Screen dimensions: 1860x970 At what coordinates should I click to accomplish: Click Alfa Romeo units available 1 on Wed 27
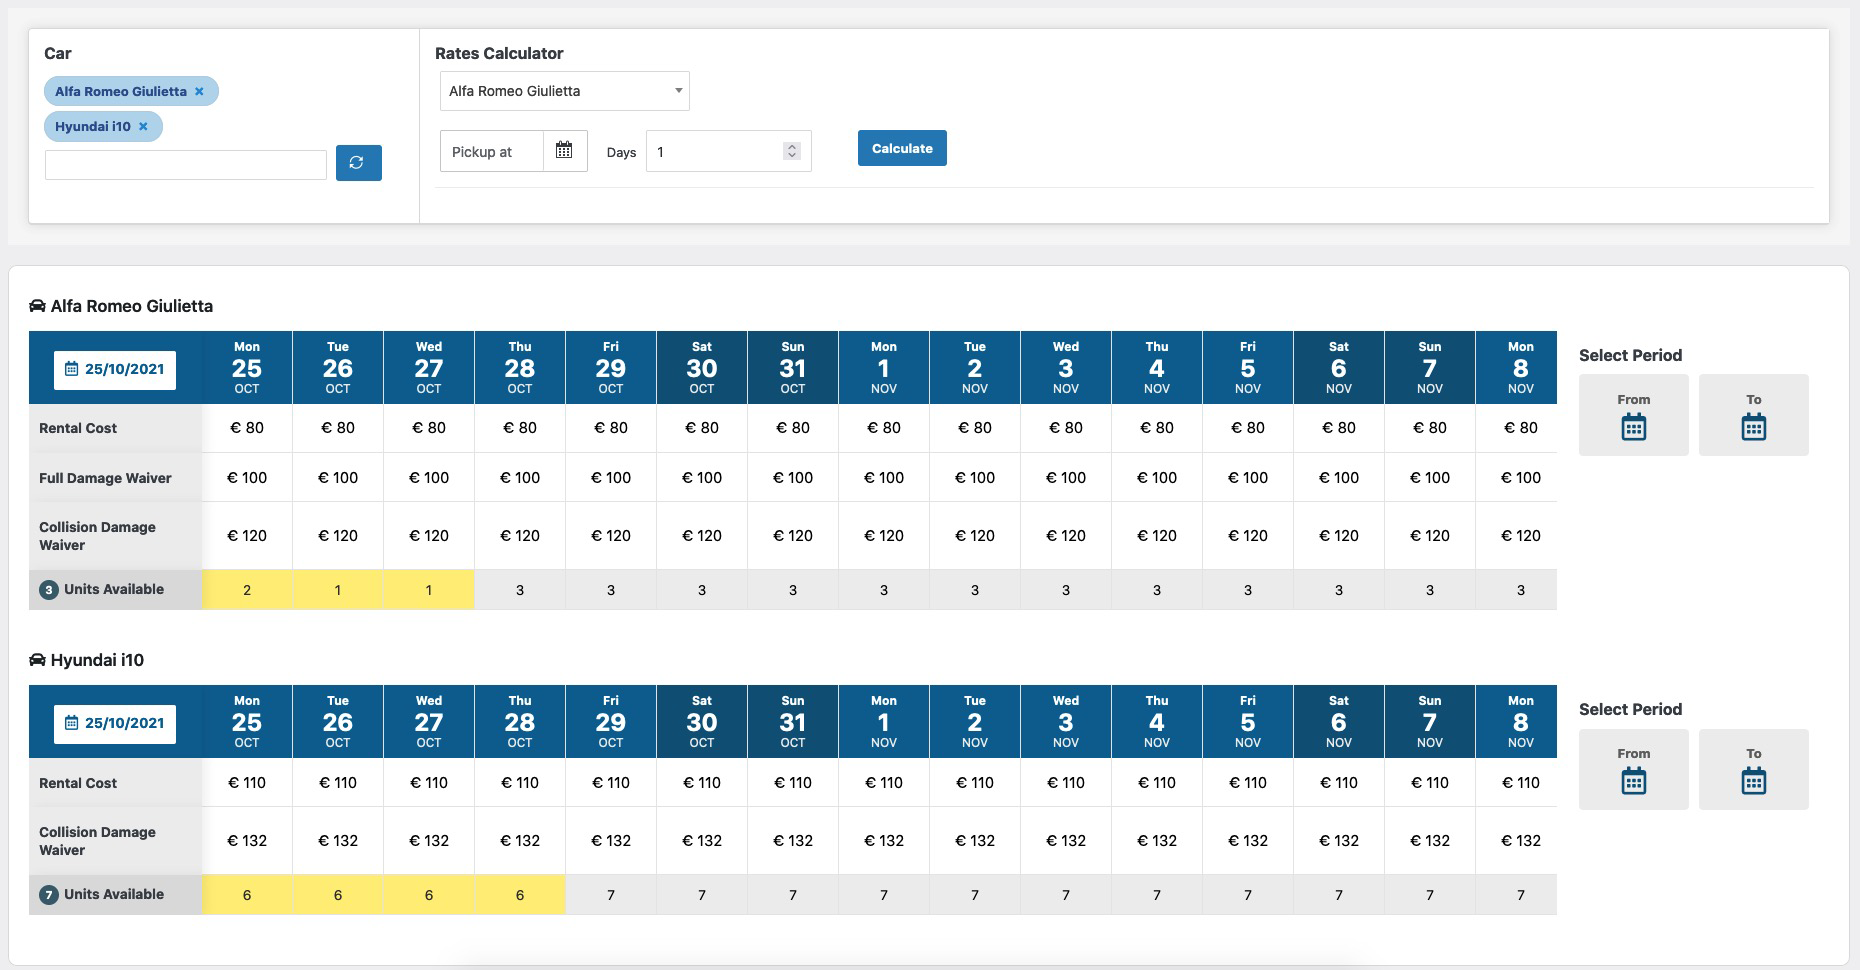429,590
